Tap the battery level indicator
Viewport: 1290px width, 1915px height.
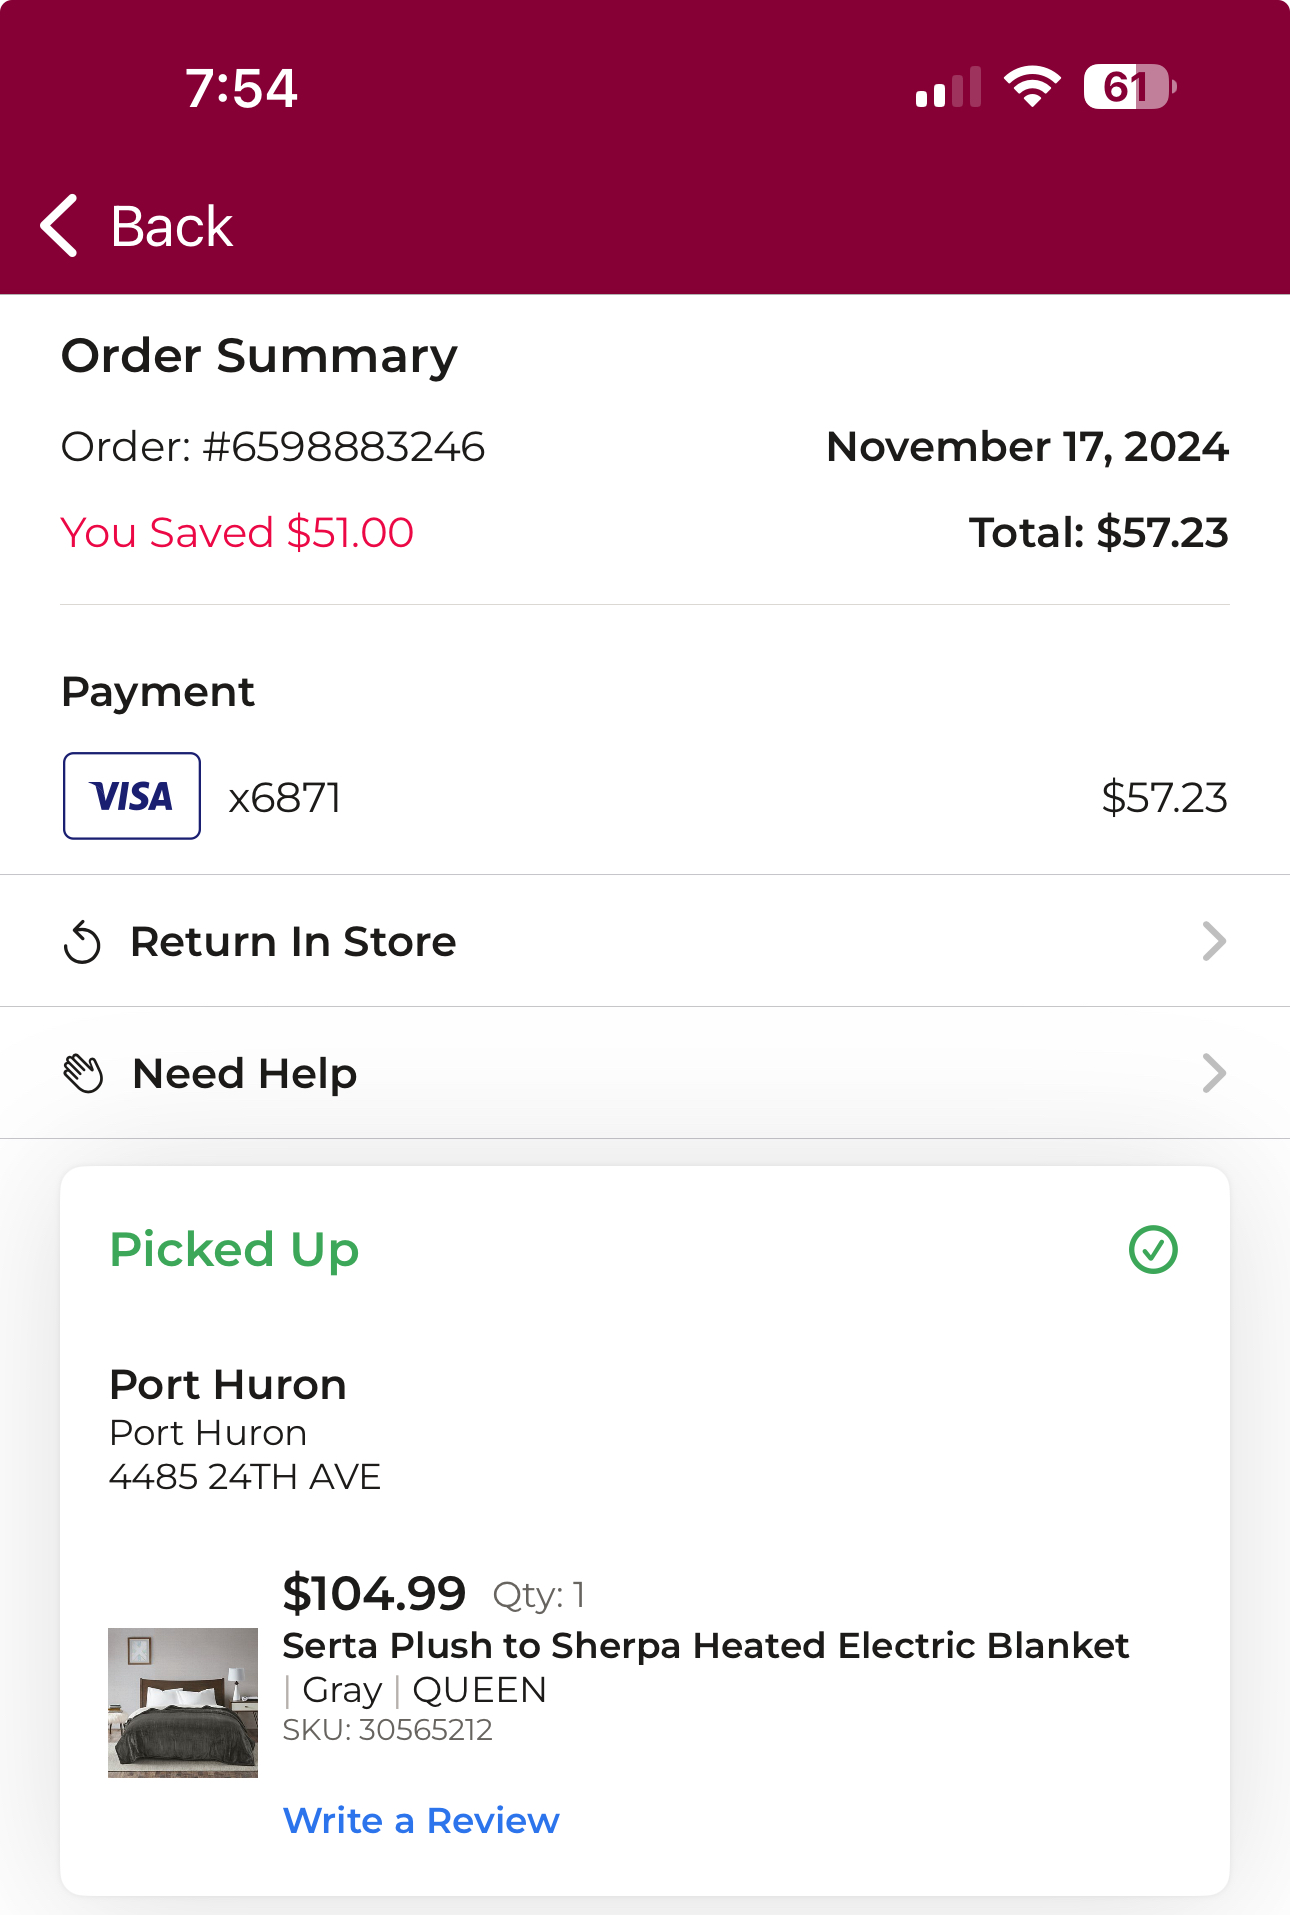pos(1130,87)
